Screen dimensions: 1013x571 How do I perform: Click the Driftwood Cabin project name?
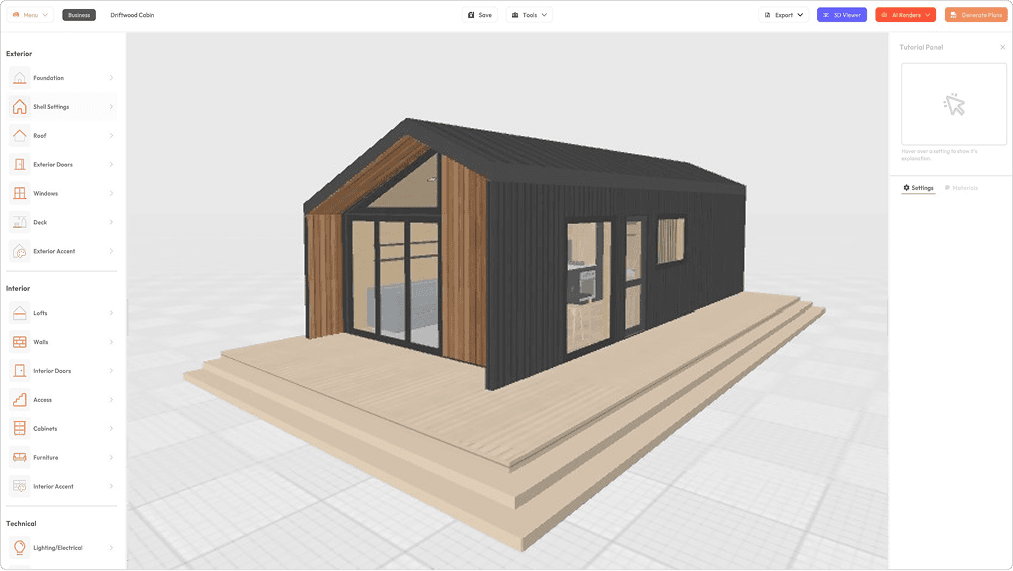pyautogui.click(x=132, y=15)
